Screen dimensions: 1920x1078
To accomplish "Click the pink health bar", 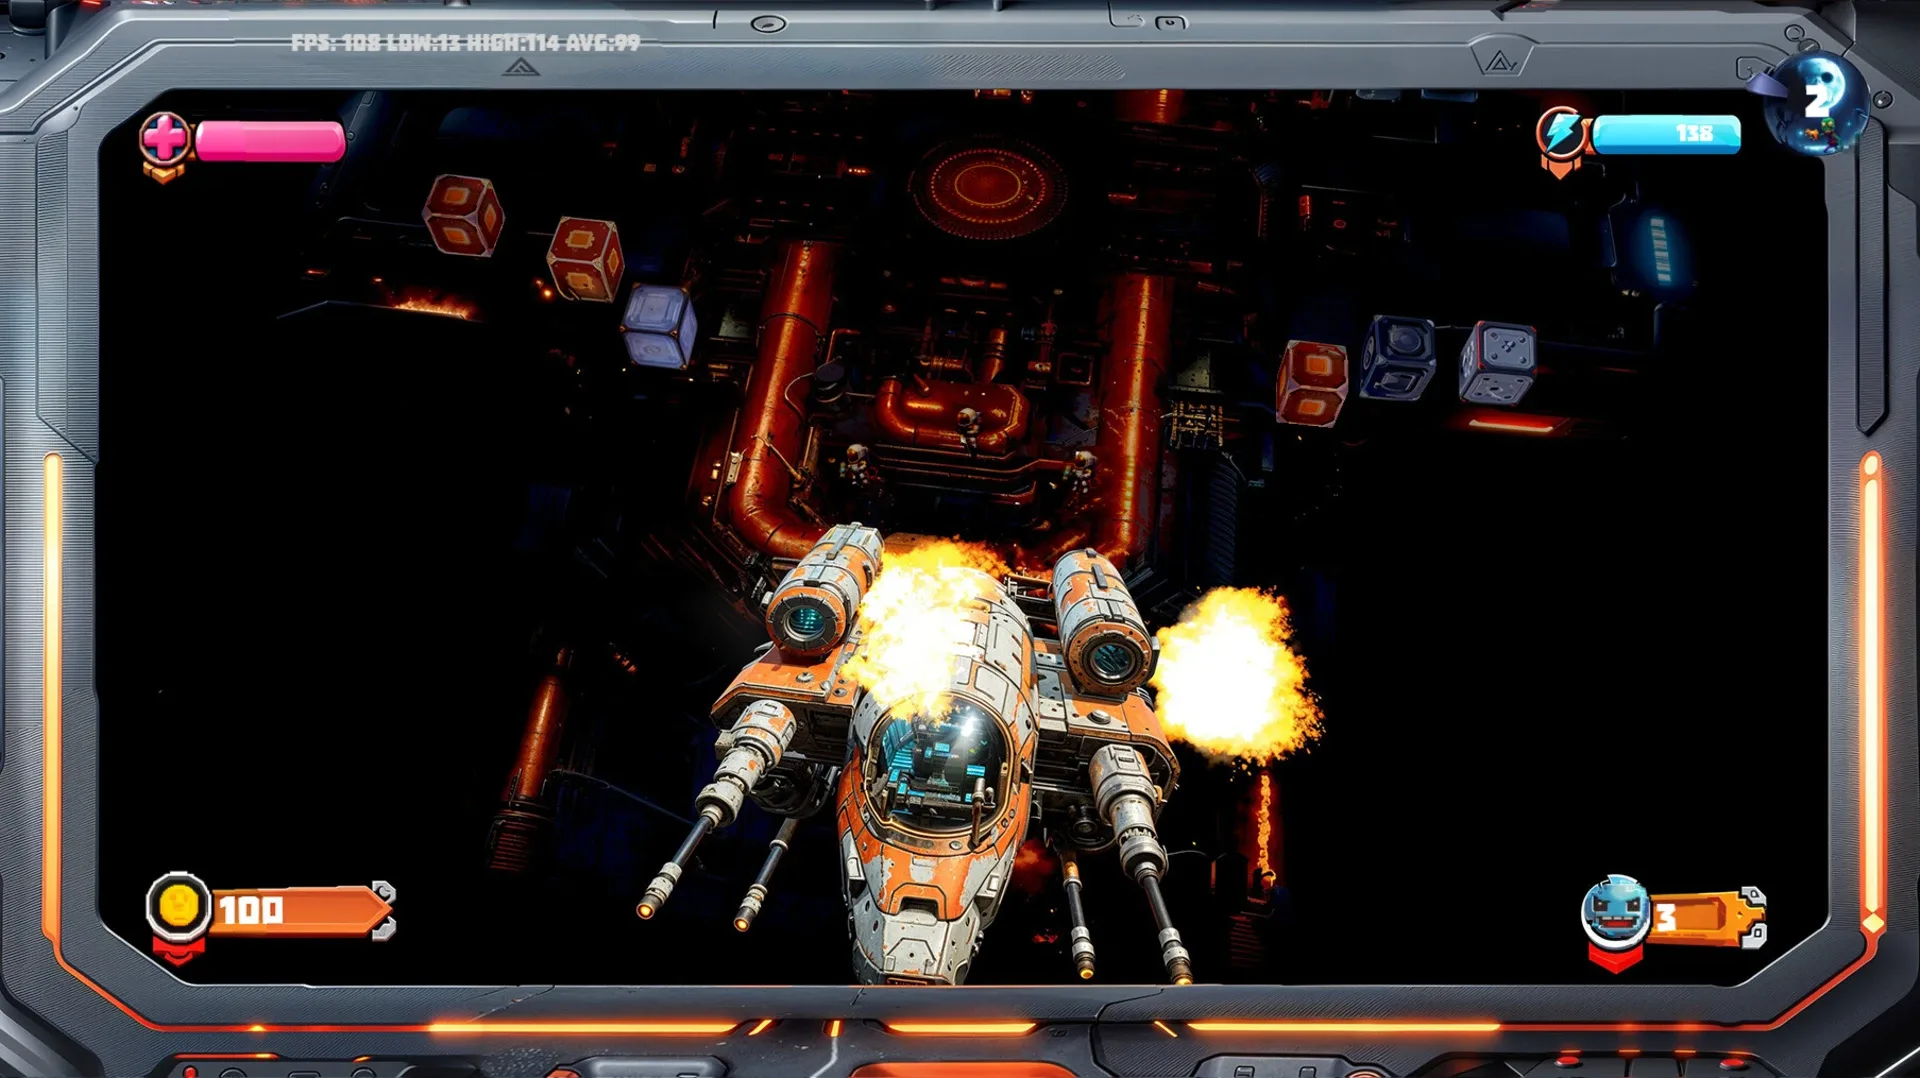I will click(x=270, y=141).
